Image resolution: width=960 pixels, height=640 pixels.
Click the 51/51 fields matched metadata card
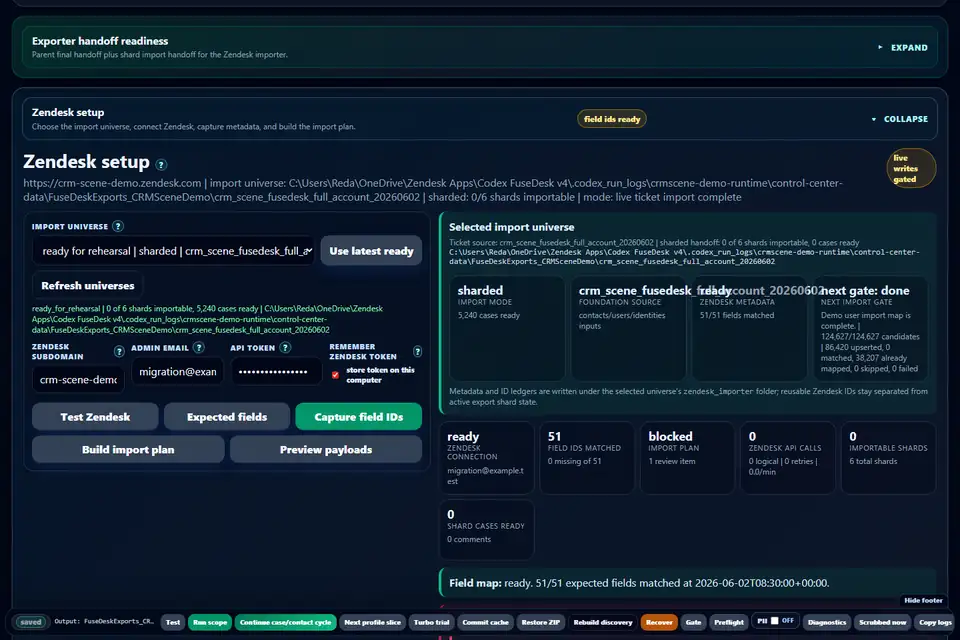click(x=749, y=328)
